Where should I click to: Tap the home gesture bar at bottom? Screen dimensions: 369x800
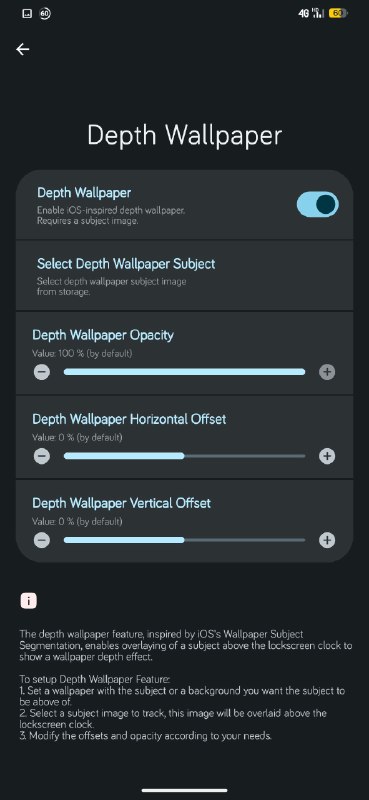click(184, 790)
